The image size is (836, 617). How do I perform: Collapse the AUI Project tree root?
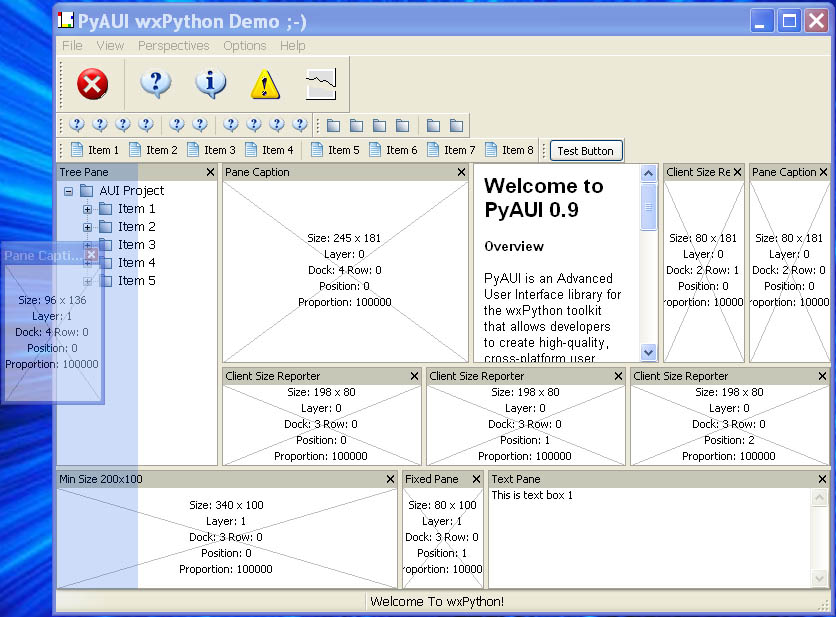69,191
